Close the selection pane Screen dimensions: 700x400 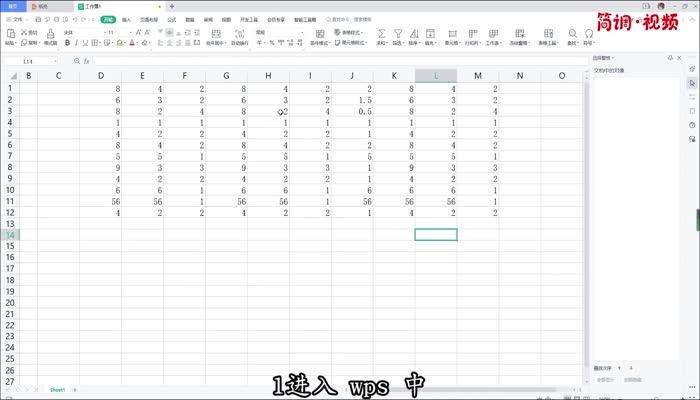679,58
